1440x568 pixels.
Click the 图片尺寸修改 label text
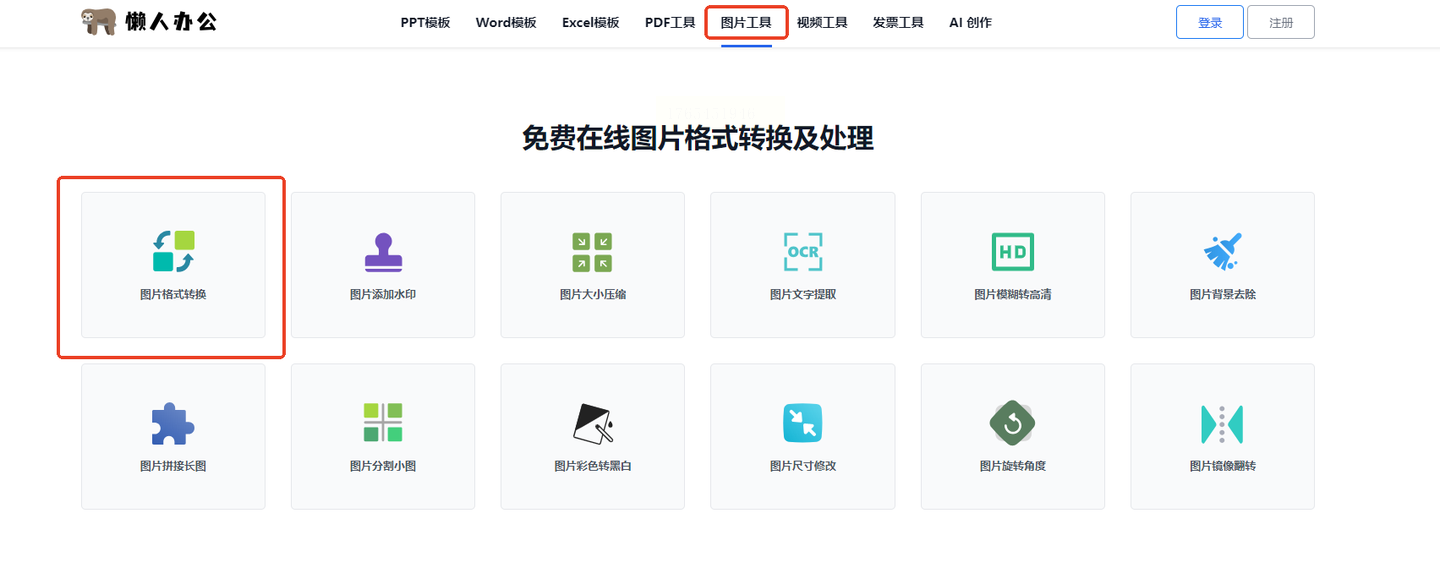click(x=803, y=466)
